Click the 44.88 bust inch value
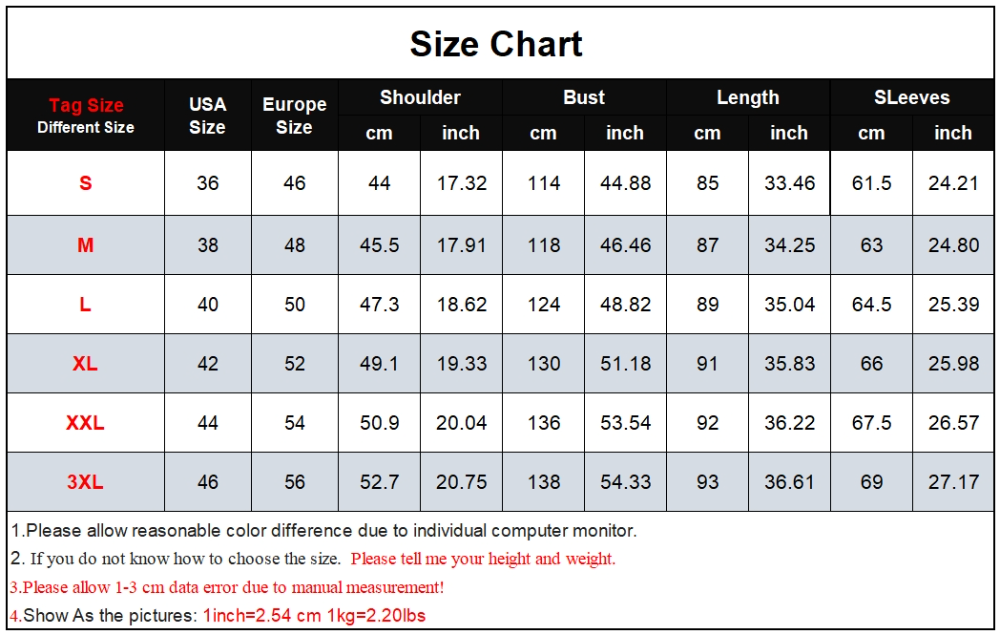The image size is (1000, 635). [x=626, y=183]
